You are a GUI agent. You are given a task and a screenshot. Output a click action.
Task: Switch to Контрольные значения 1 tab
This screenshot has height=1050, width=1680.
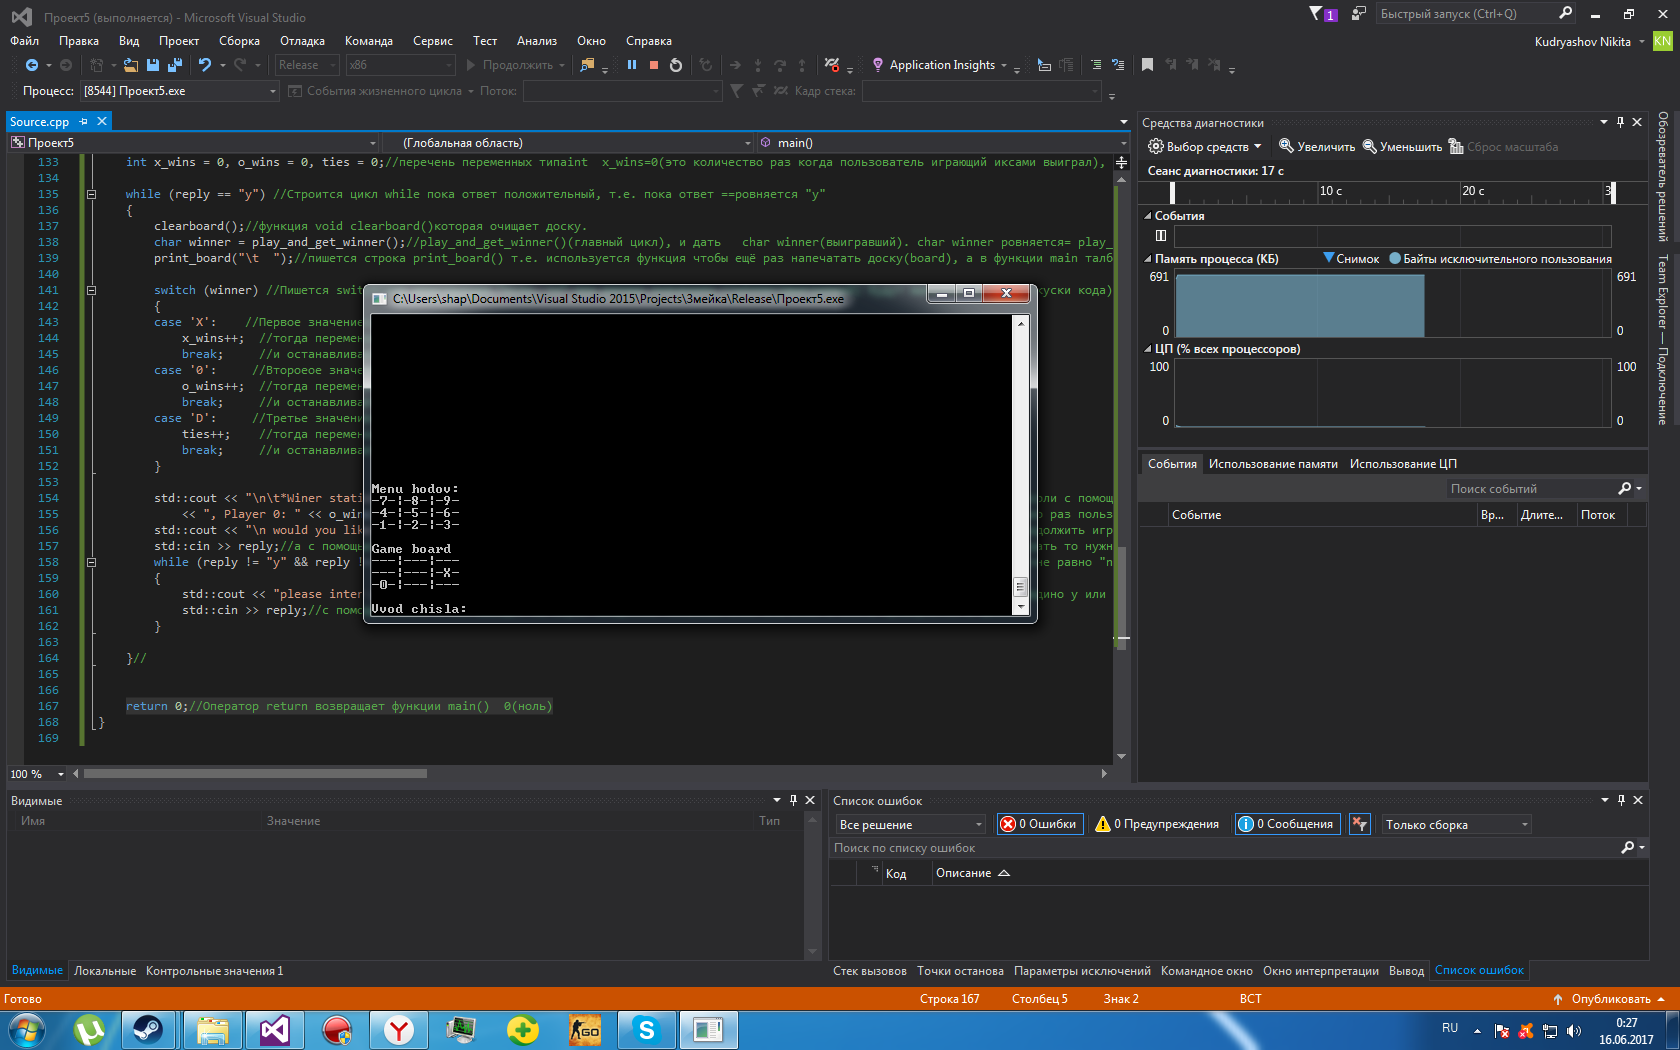pos(215,971)
